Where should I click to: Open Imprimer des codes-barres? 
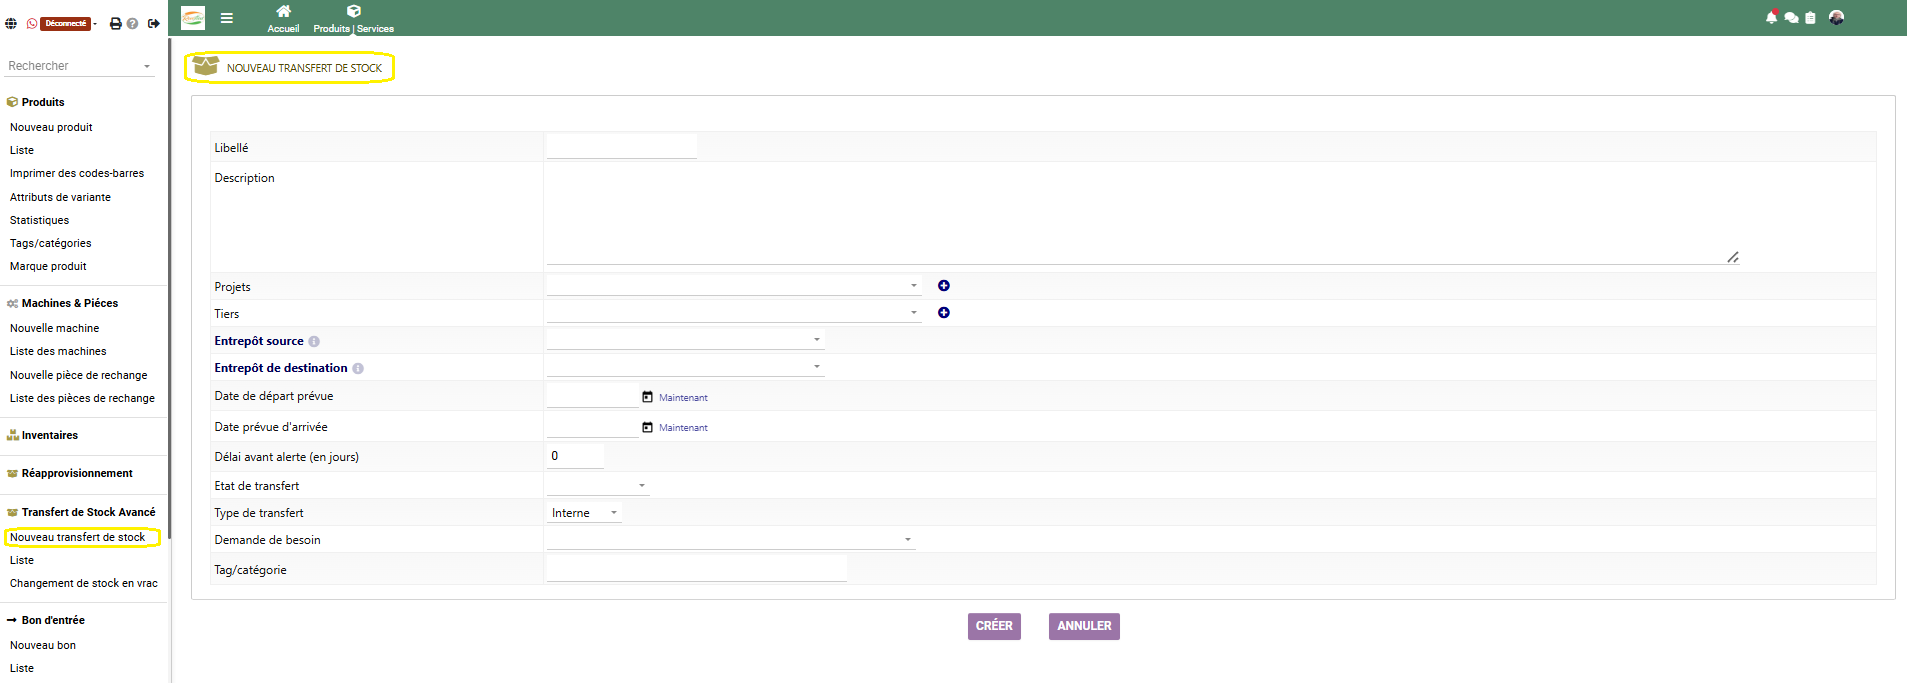click(x=77, y=173)
